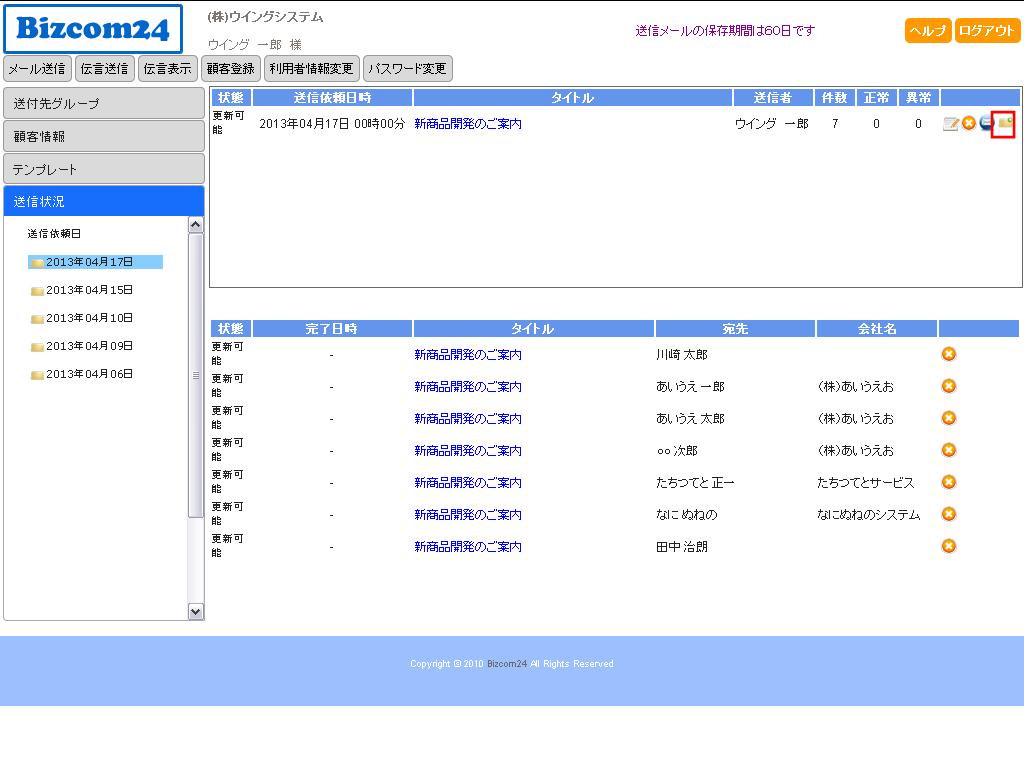
Task: Click the blue mail icon in the top request row
Action: tap(986, 123)
